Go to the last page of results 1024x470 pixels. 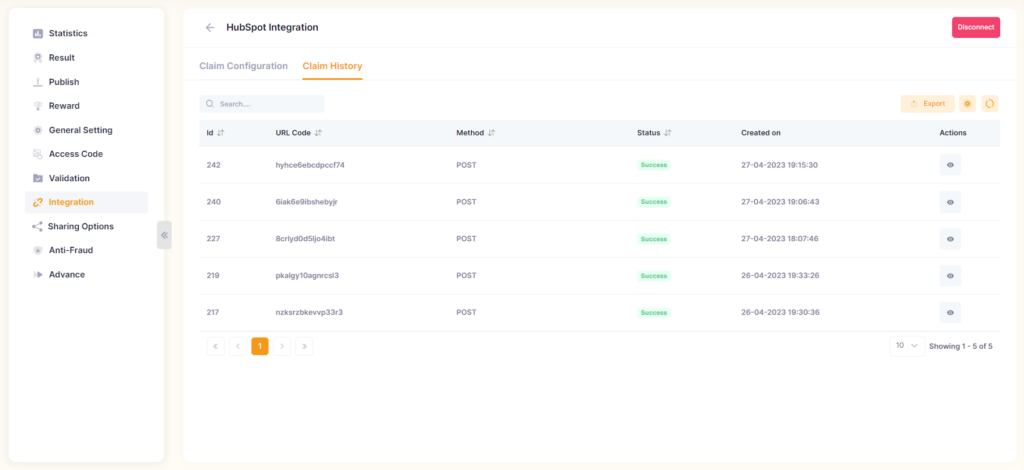304,346
